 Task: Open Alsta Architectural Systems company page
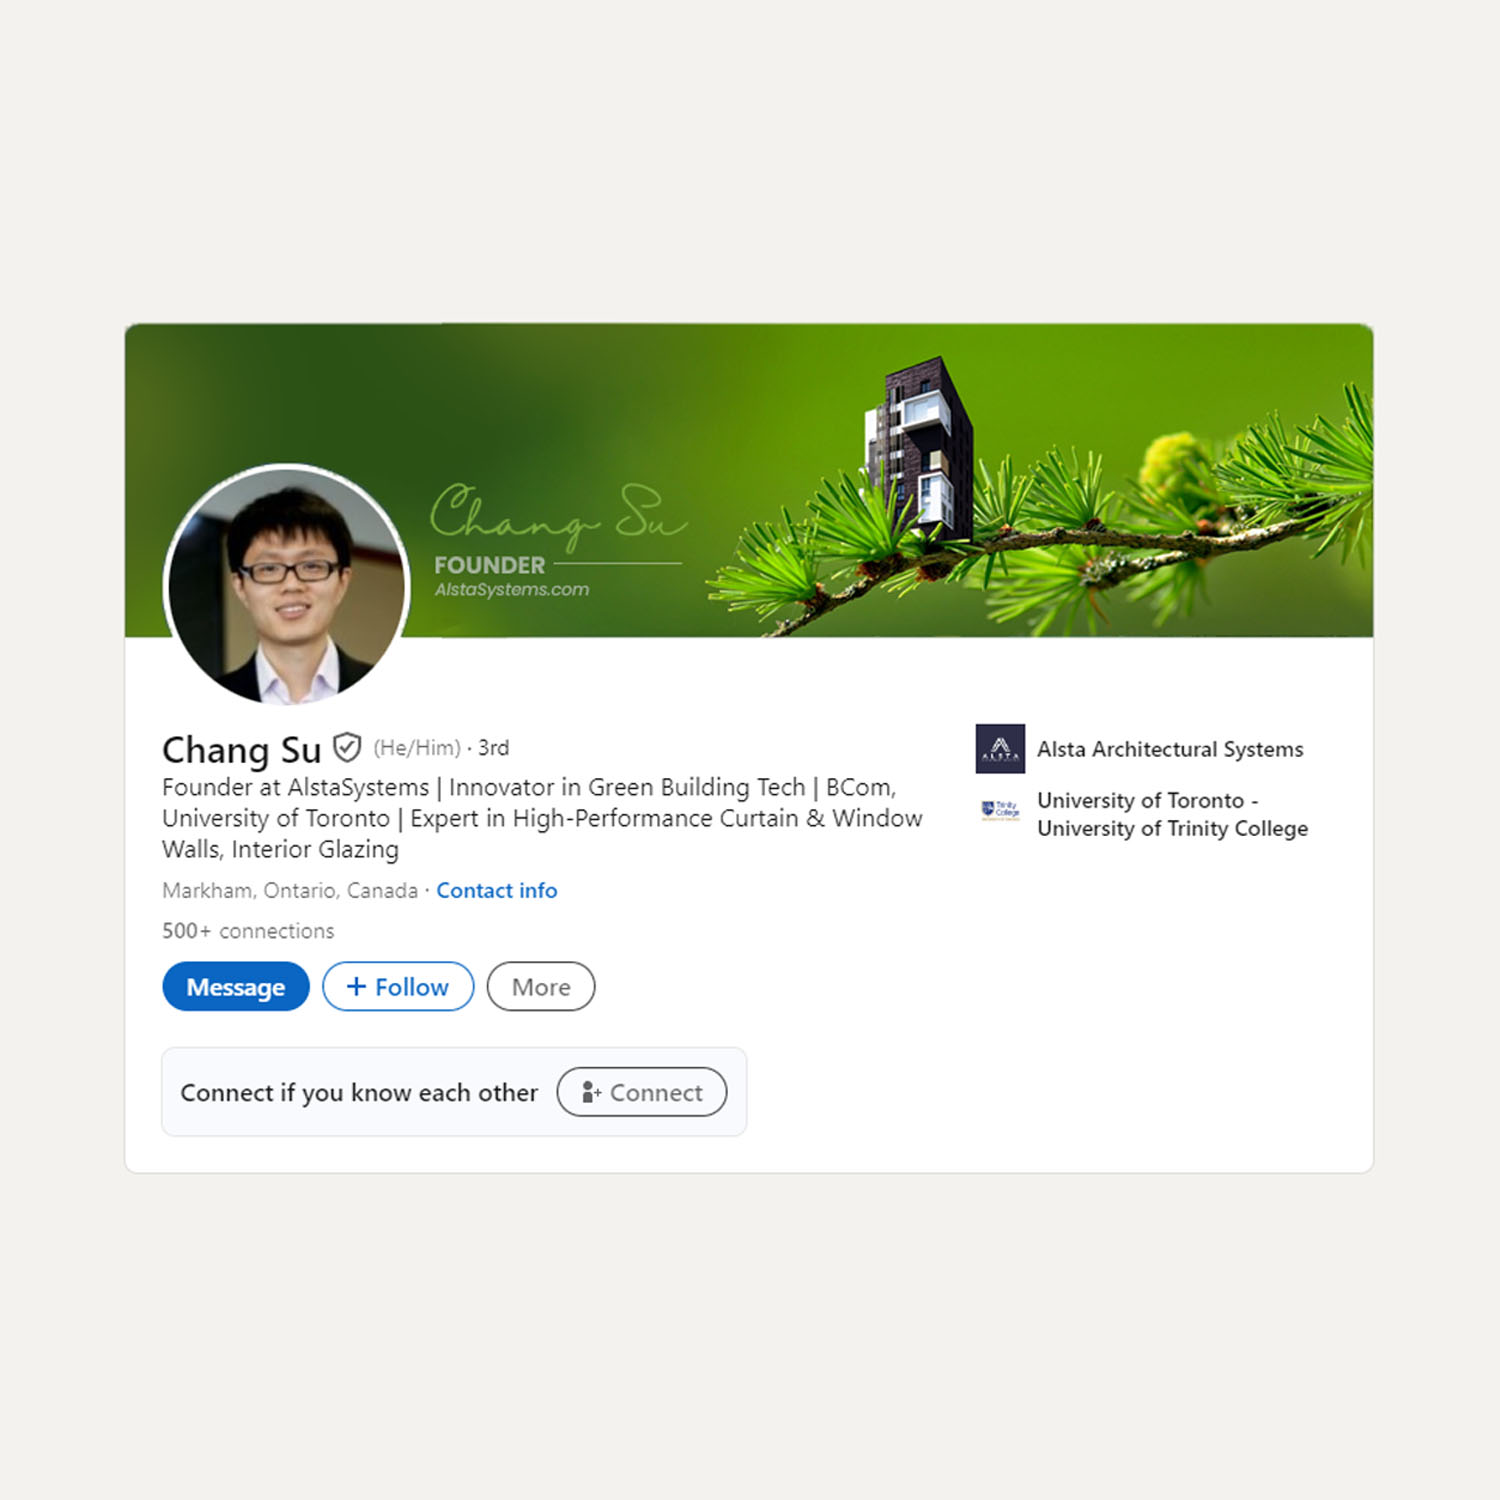(1170, 749)
